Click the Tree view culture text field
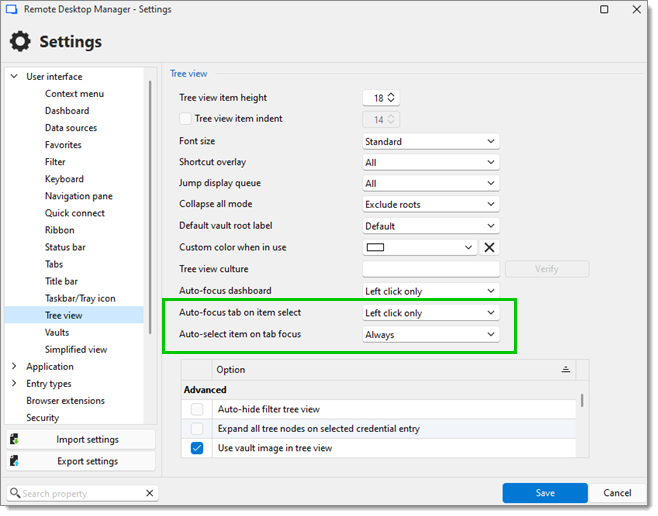Image resolution: width=658 pixels, height=516 pixels. tap(430, 269)
